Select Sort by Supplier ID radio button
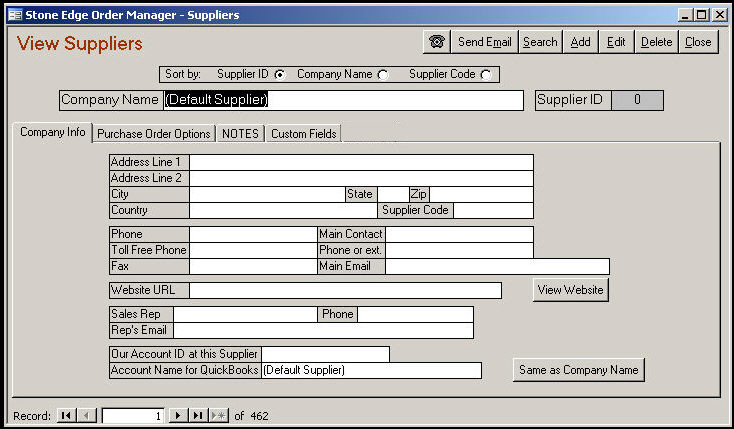 click(x=279, y=74)
